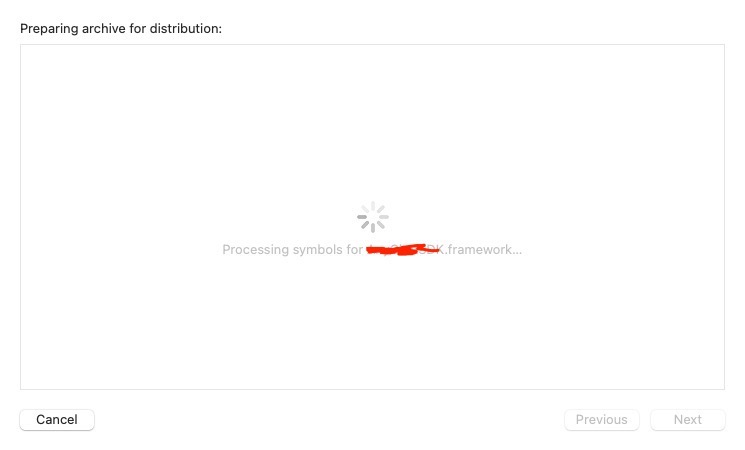Click the disabled Next button
The image size is (745, 450).
point(688,420)
